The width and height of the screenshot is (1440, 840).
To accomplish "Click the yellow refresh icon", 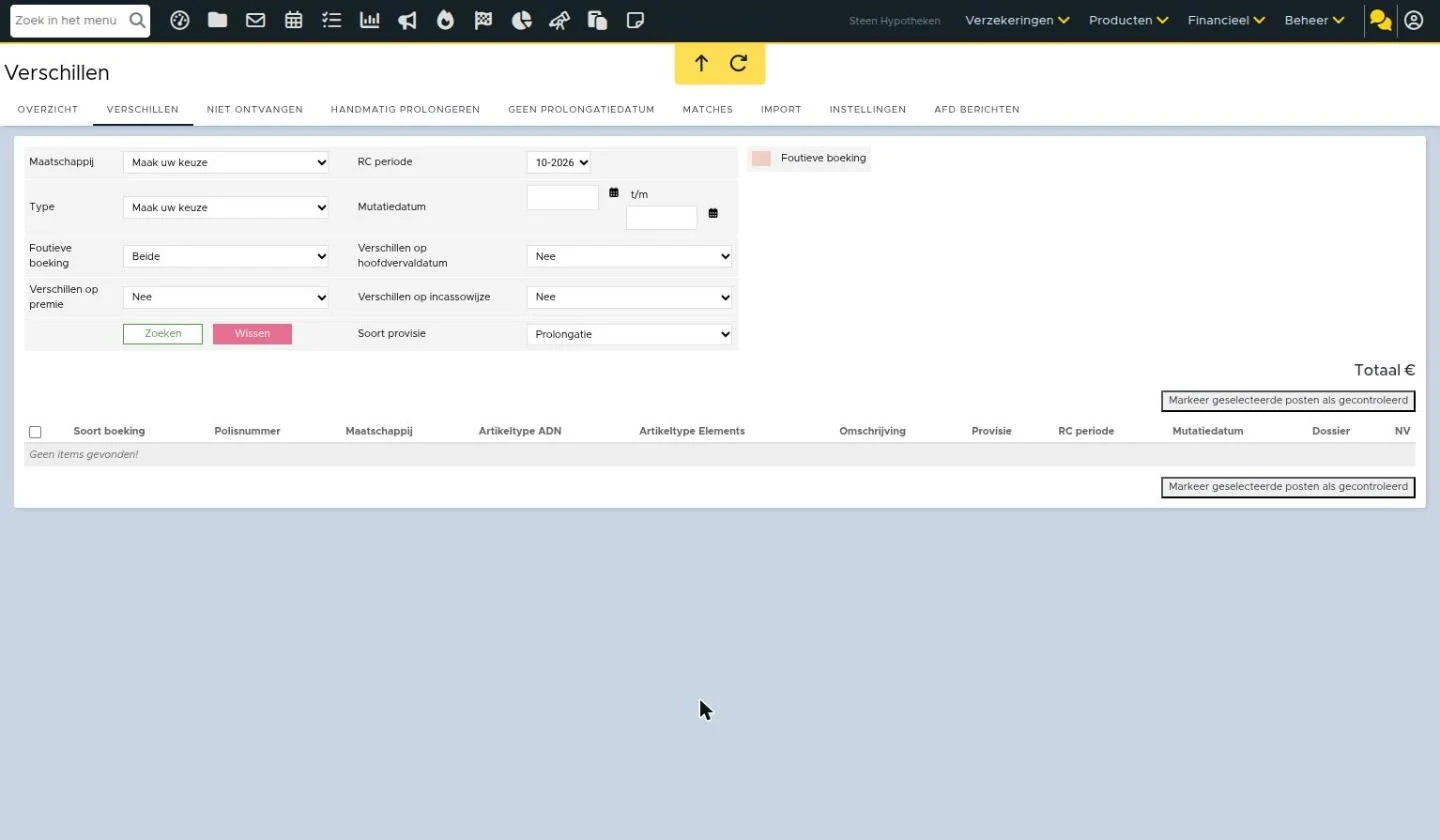I will pyautogui.click(x=739, y=63).
